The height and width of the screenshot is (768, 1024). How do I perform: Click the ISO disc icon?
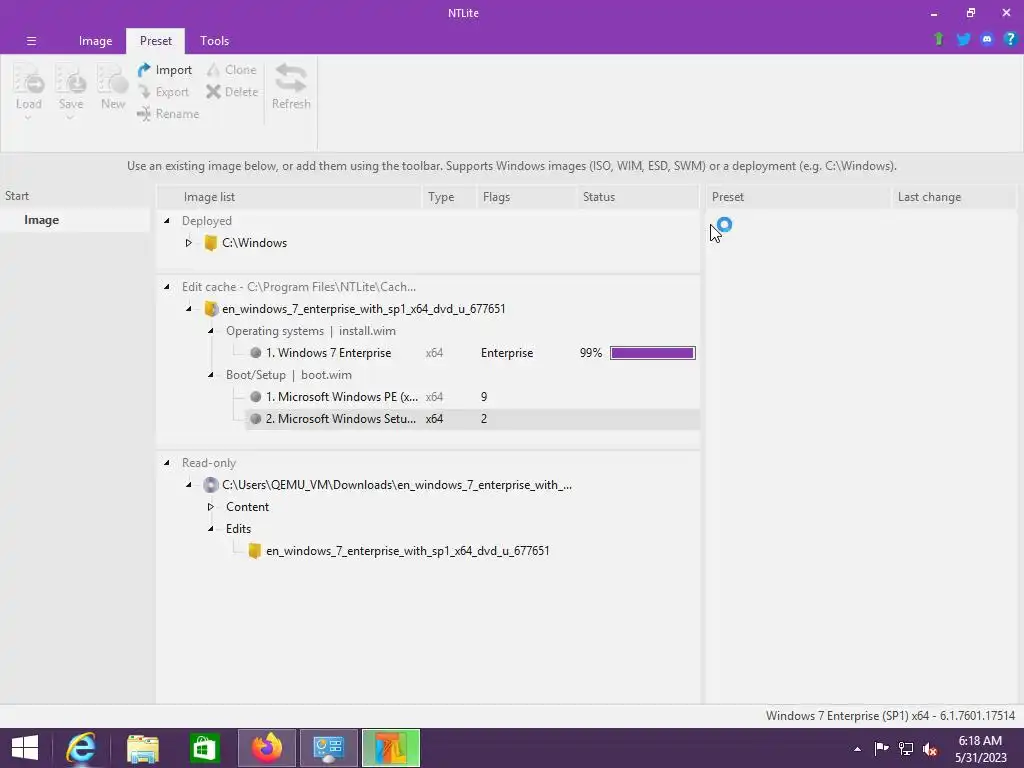point(210,485)
